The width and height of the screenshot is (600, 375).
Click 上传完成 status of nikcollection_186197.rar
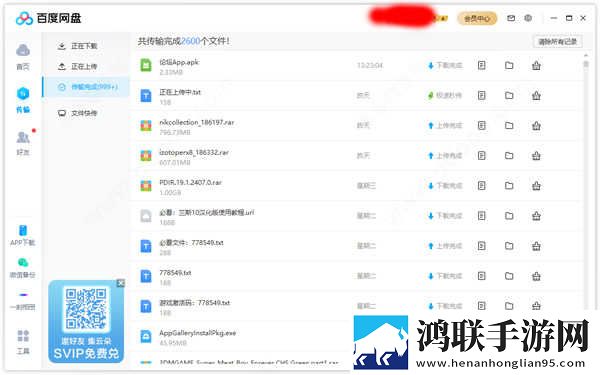click(445, 126)
